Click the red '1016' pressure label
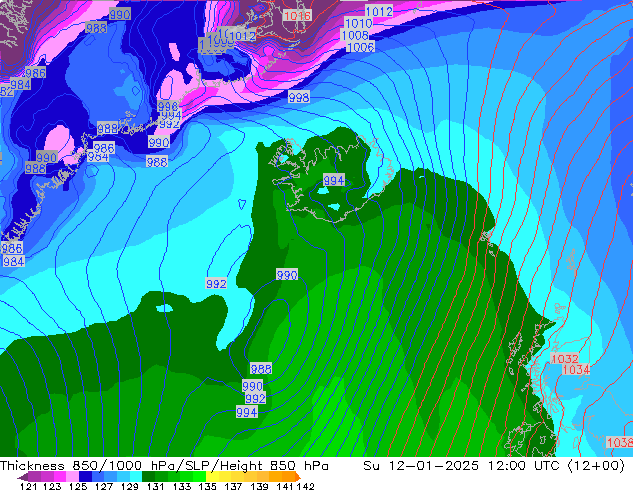This screenshot has width=634, height=490. pyautogui.click(x=297, y=16)
